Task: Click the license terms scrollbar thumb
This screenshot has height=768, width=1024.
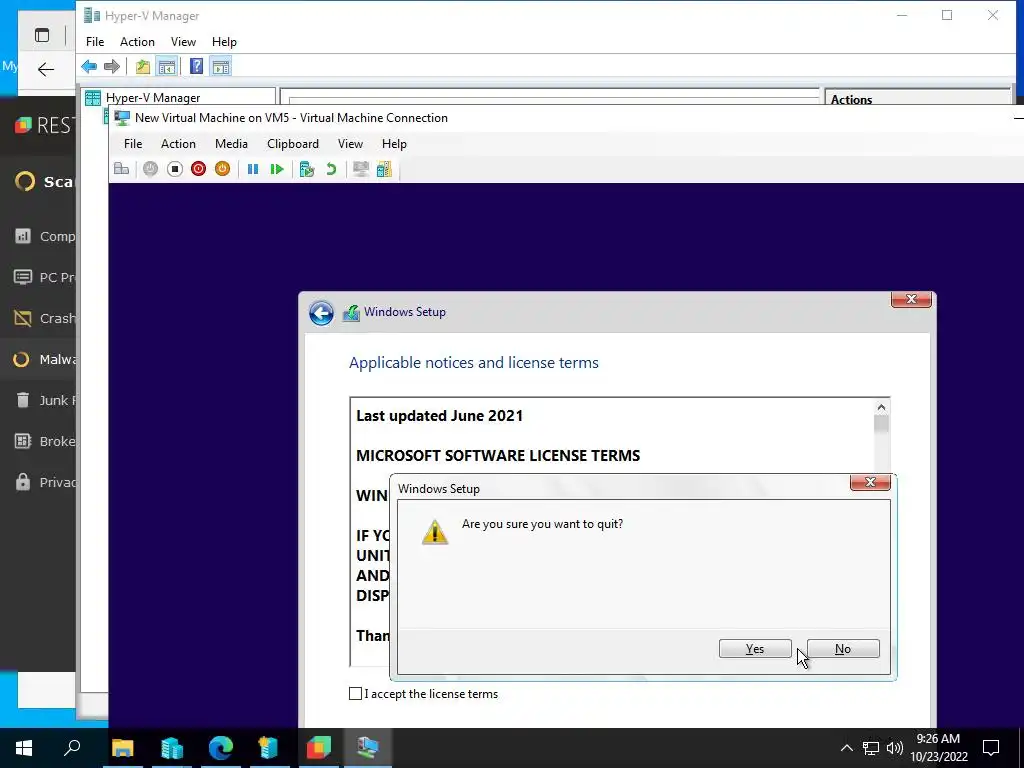Action: point(881,424)
